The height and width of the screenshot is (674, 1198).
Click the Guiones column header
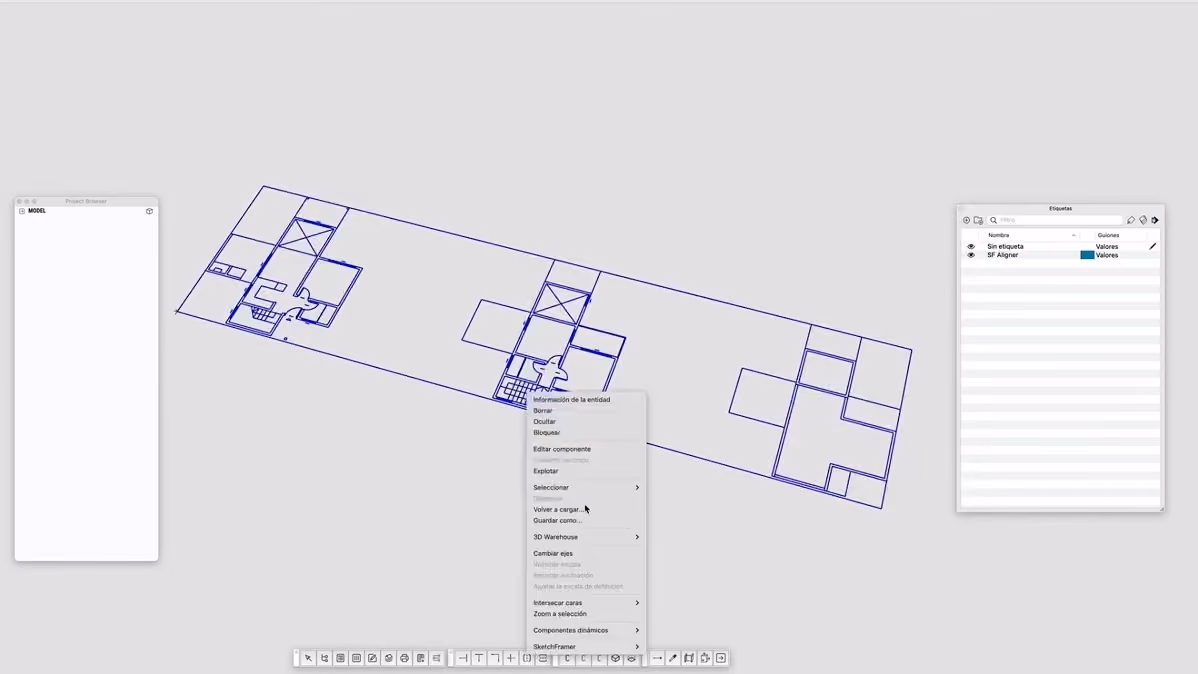pyautogui.click(x=1108, y=235)
